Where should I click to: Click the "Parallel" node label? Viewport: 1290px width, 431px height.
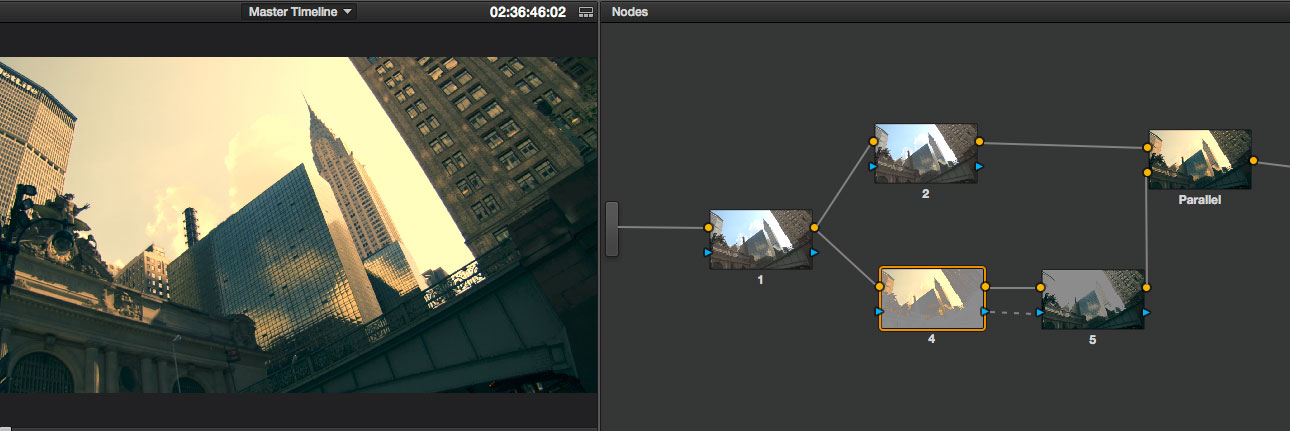1200,200
